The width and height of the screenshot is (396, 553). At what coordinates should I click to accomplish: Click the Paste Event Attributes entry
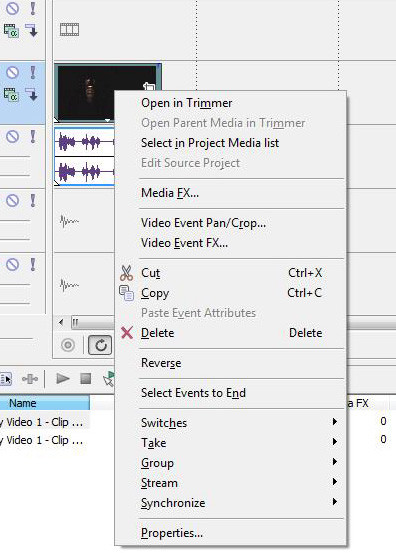tap(231, 313)
